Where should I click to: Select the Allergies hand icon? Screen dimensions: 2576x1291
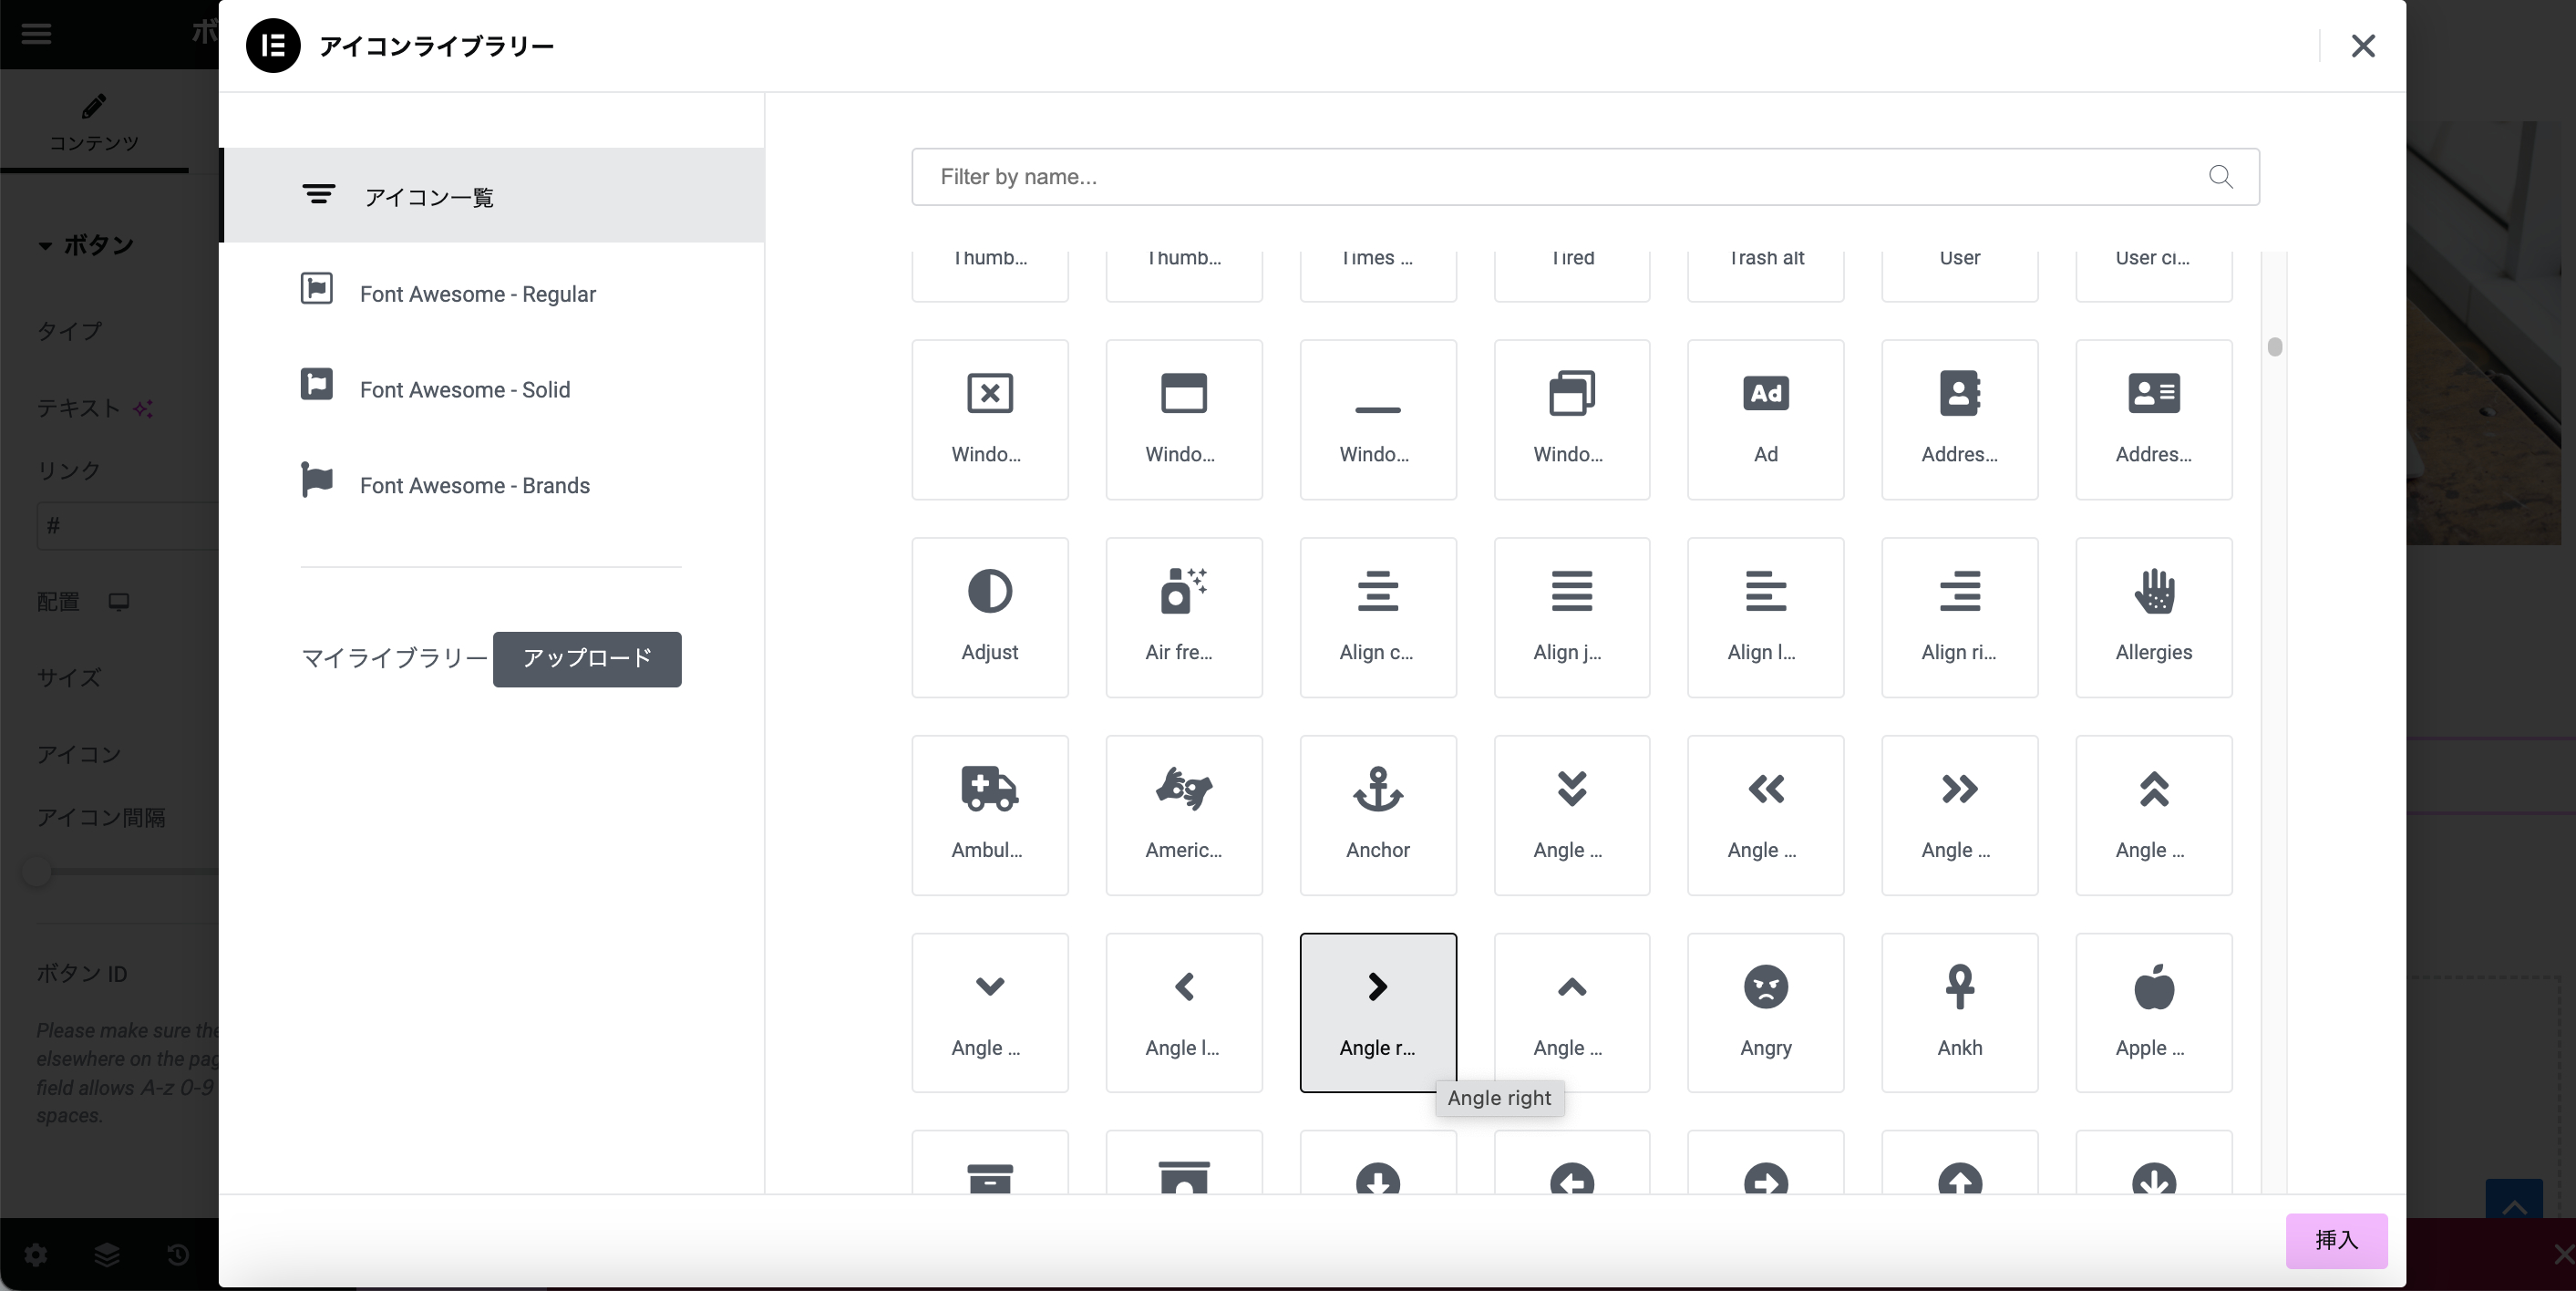coord(2153,616)
